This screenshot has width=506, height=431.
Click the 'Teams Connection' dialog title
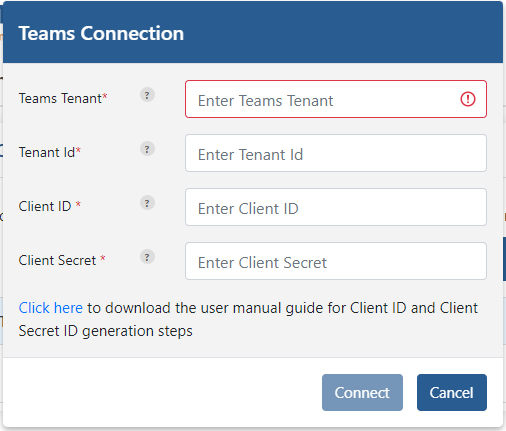101,33
